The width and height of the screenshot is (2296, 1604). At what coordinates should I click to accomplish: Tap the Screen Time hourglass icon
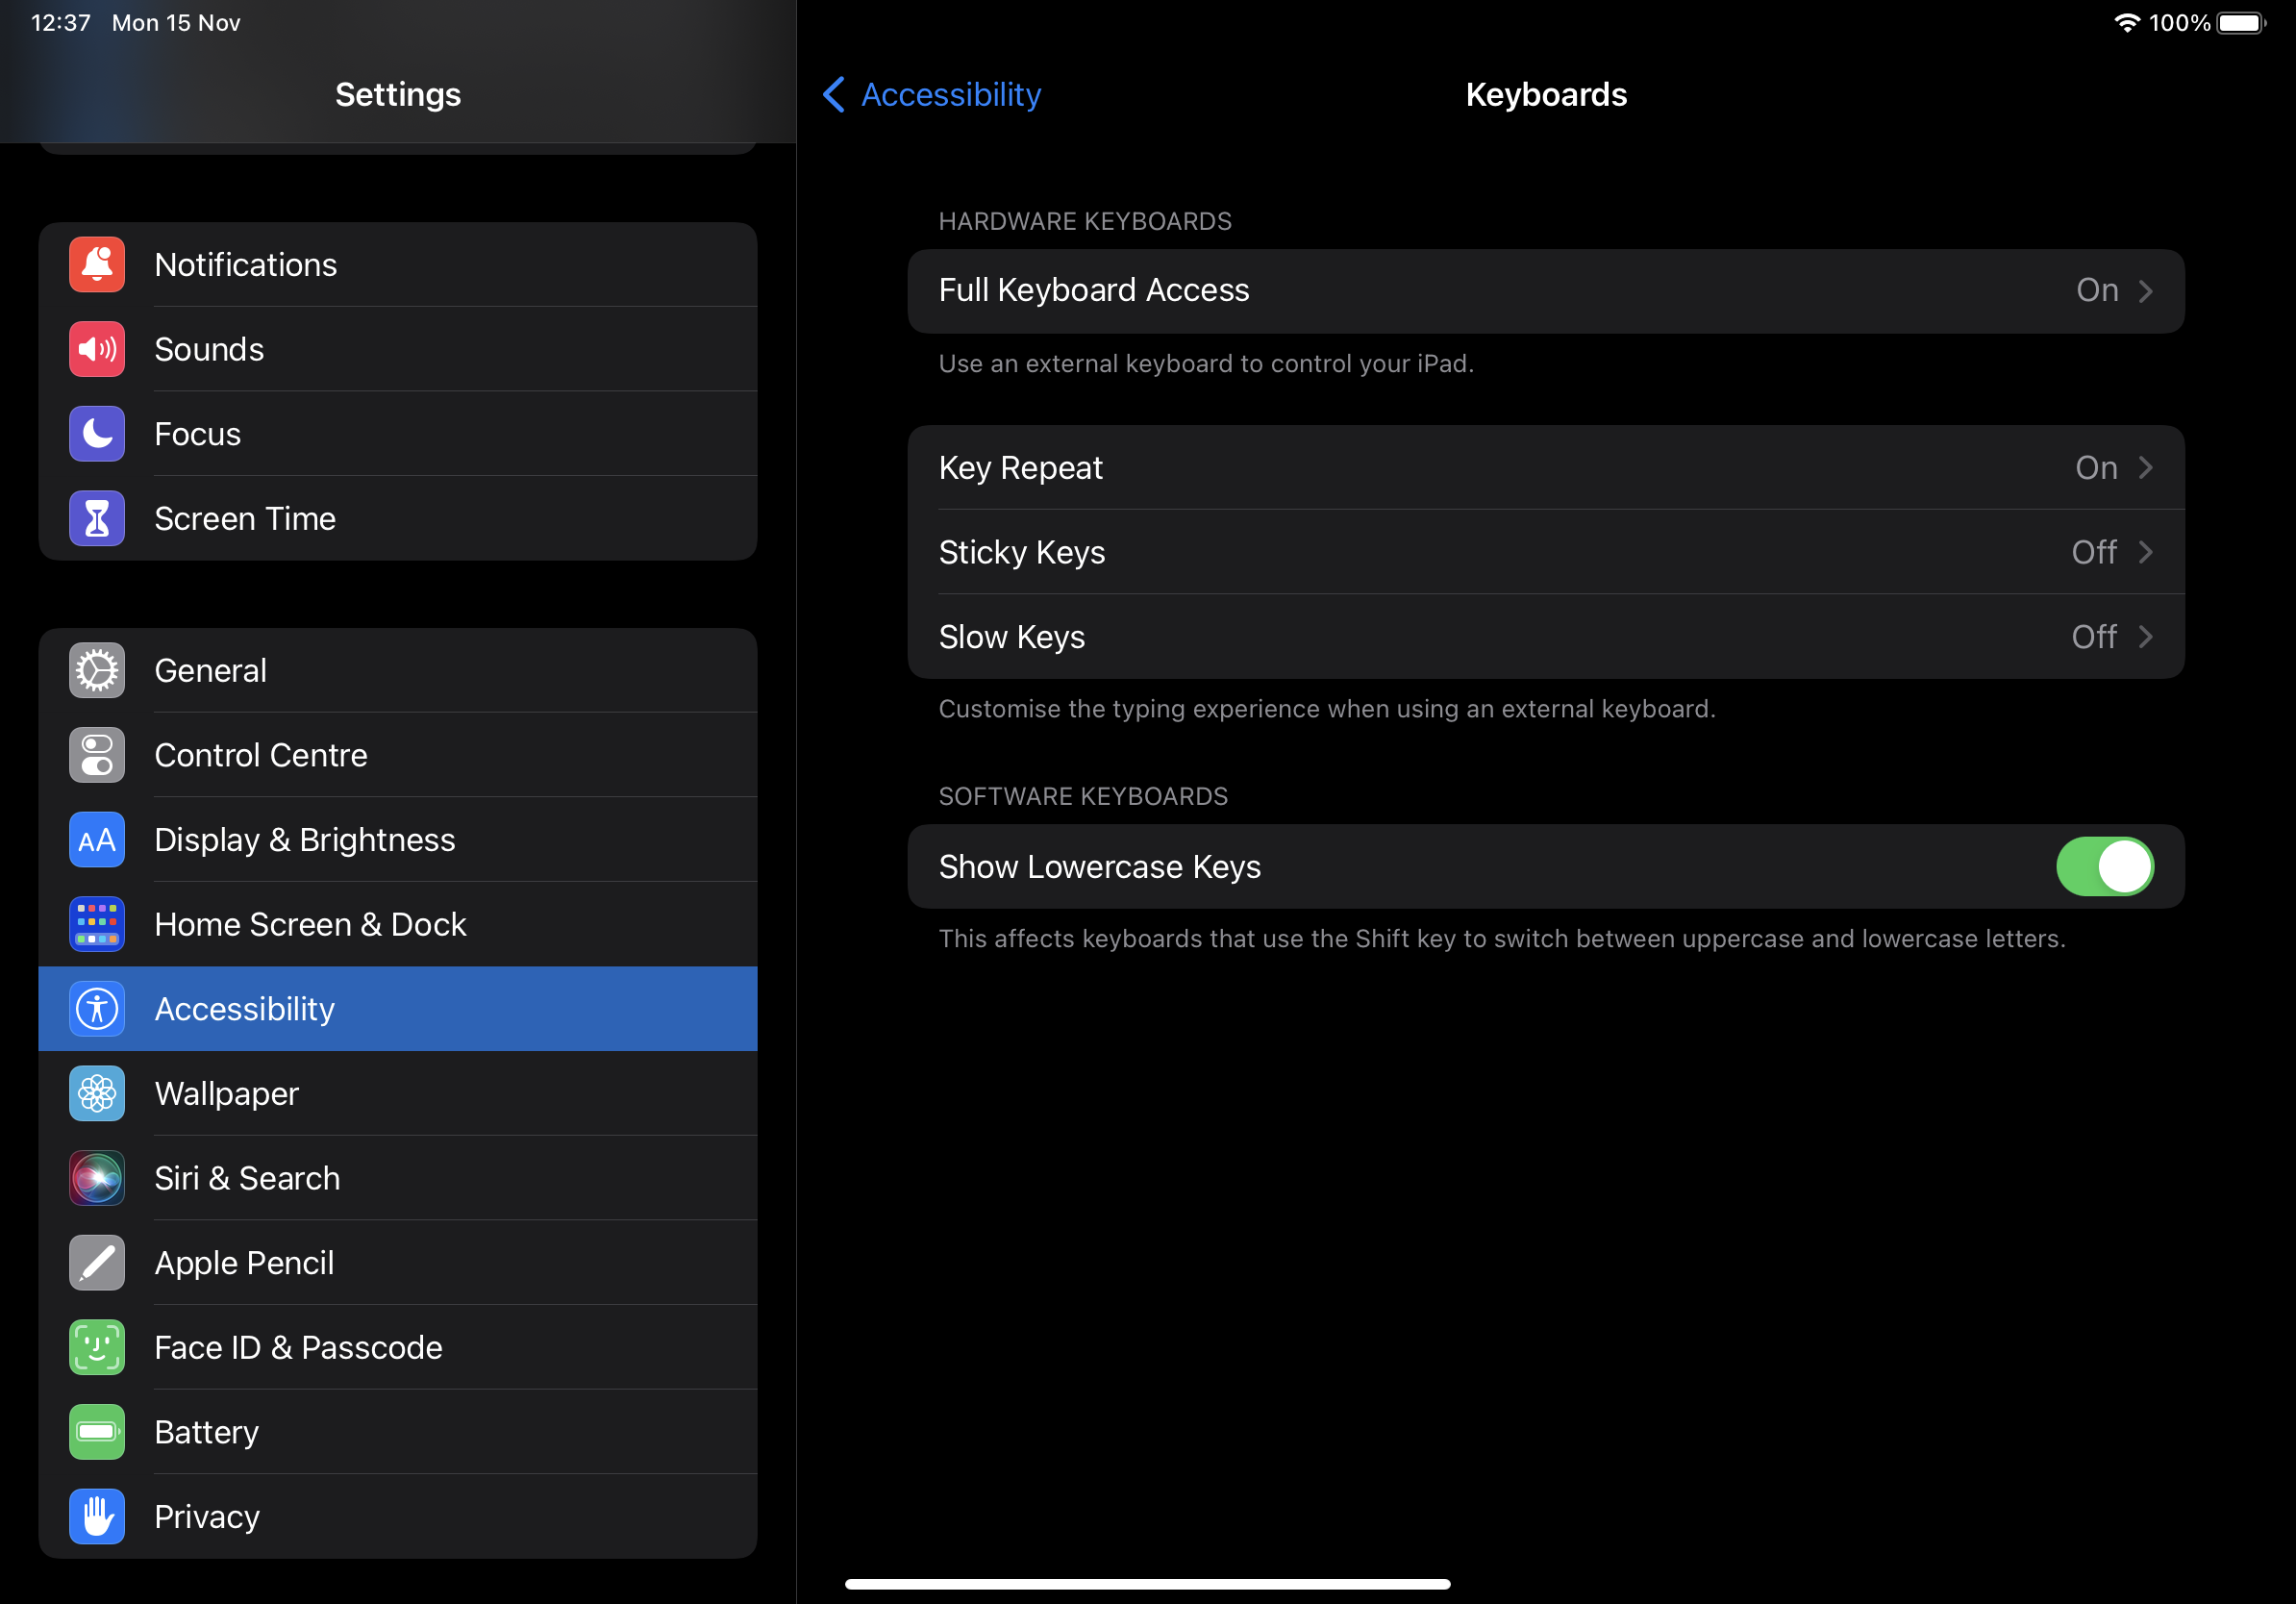[97, 518]
